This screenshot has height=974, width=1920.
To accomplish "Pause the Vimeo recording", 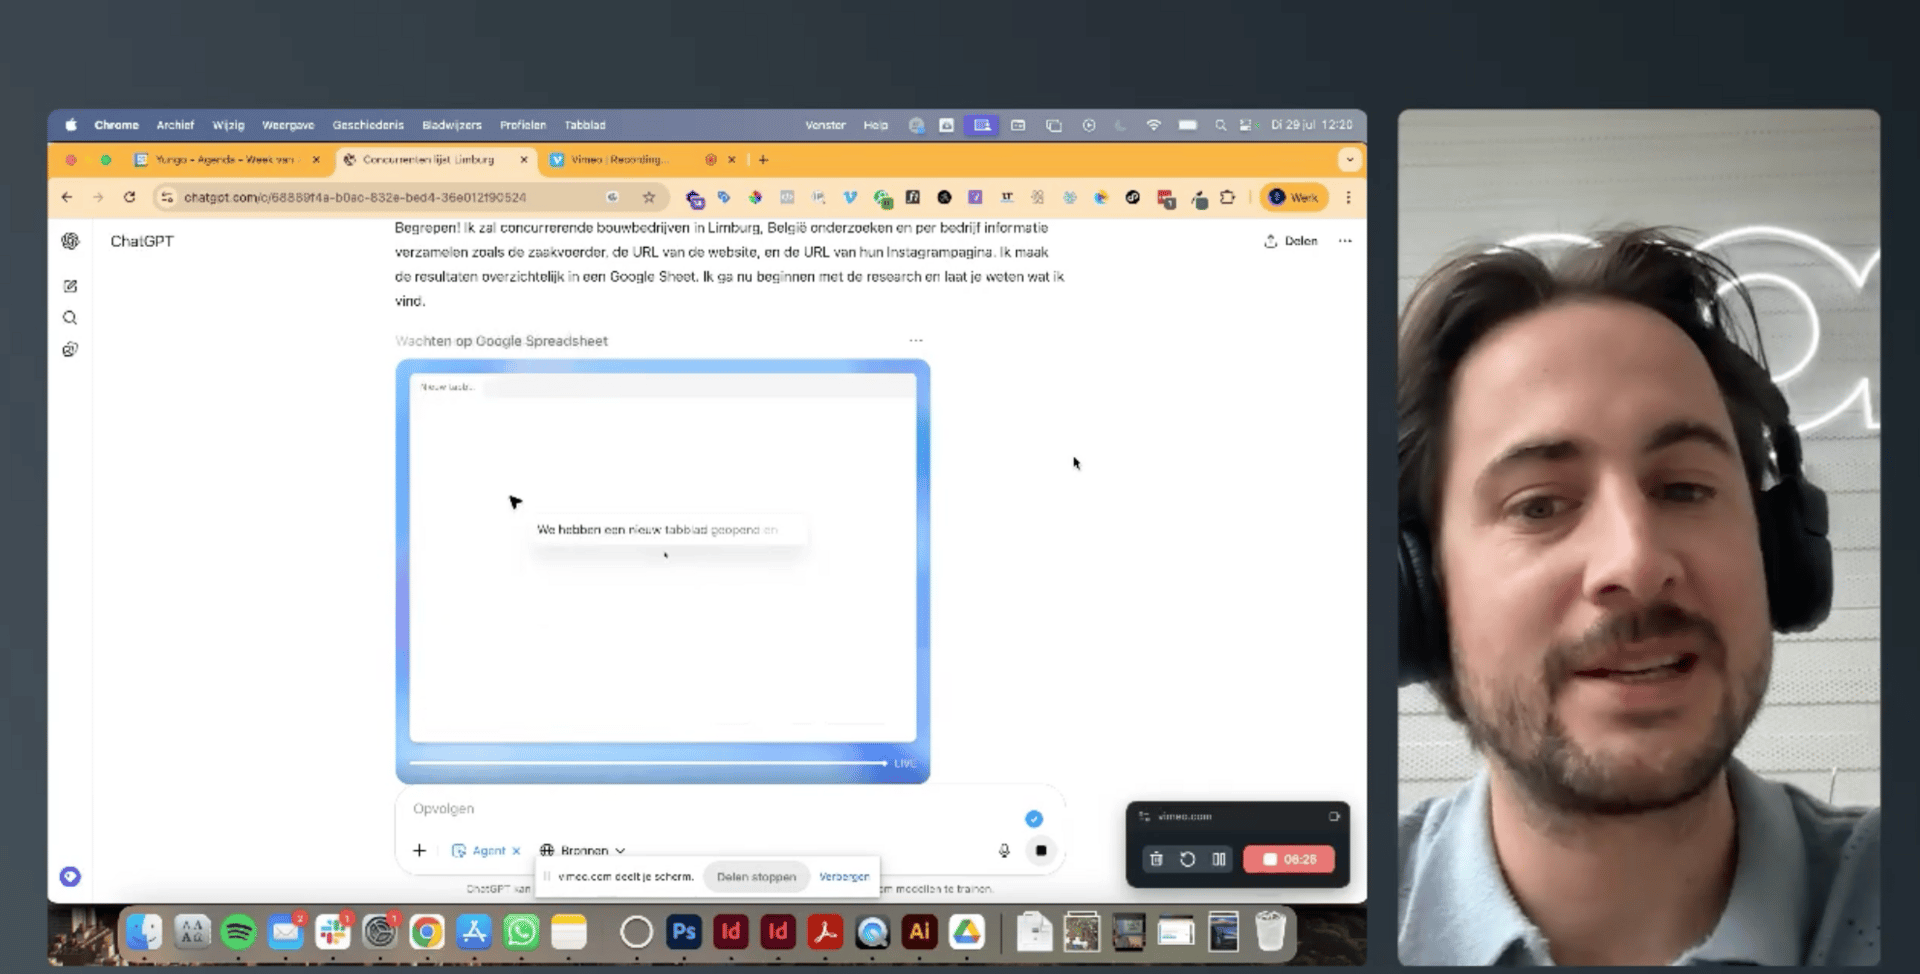I will coord(1219,859).
